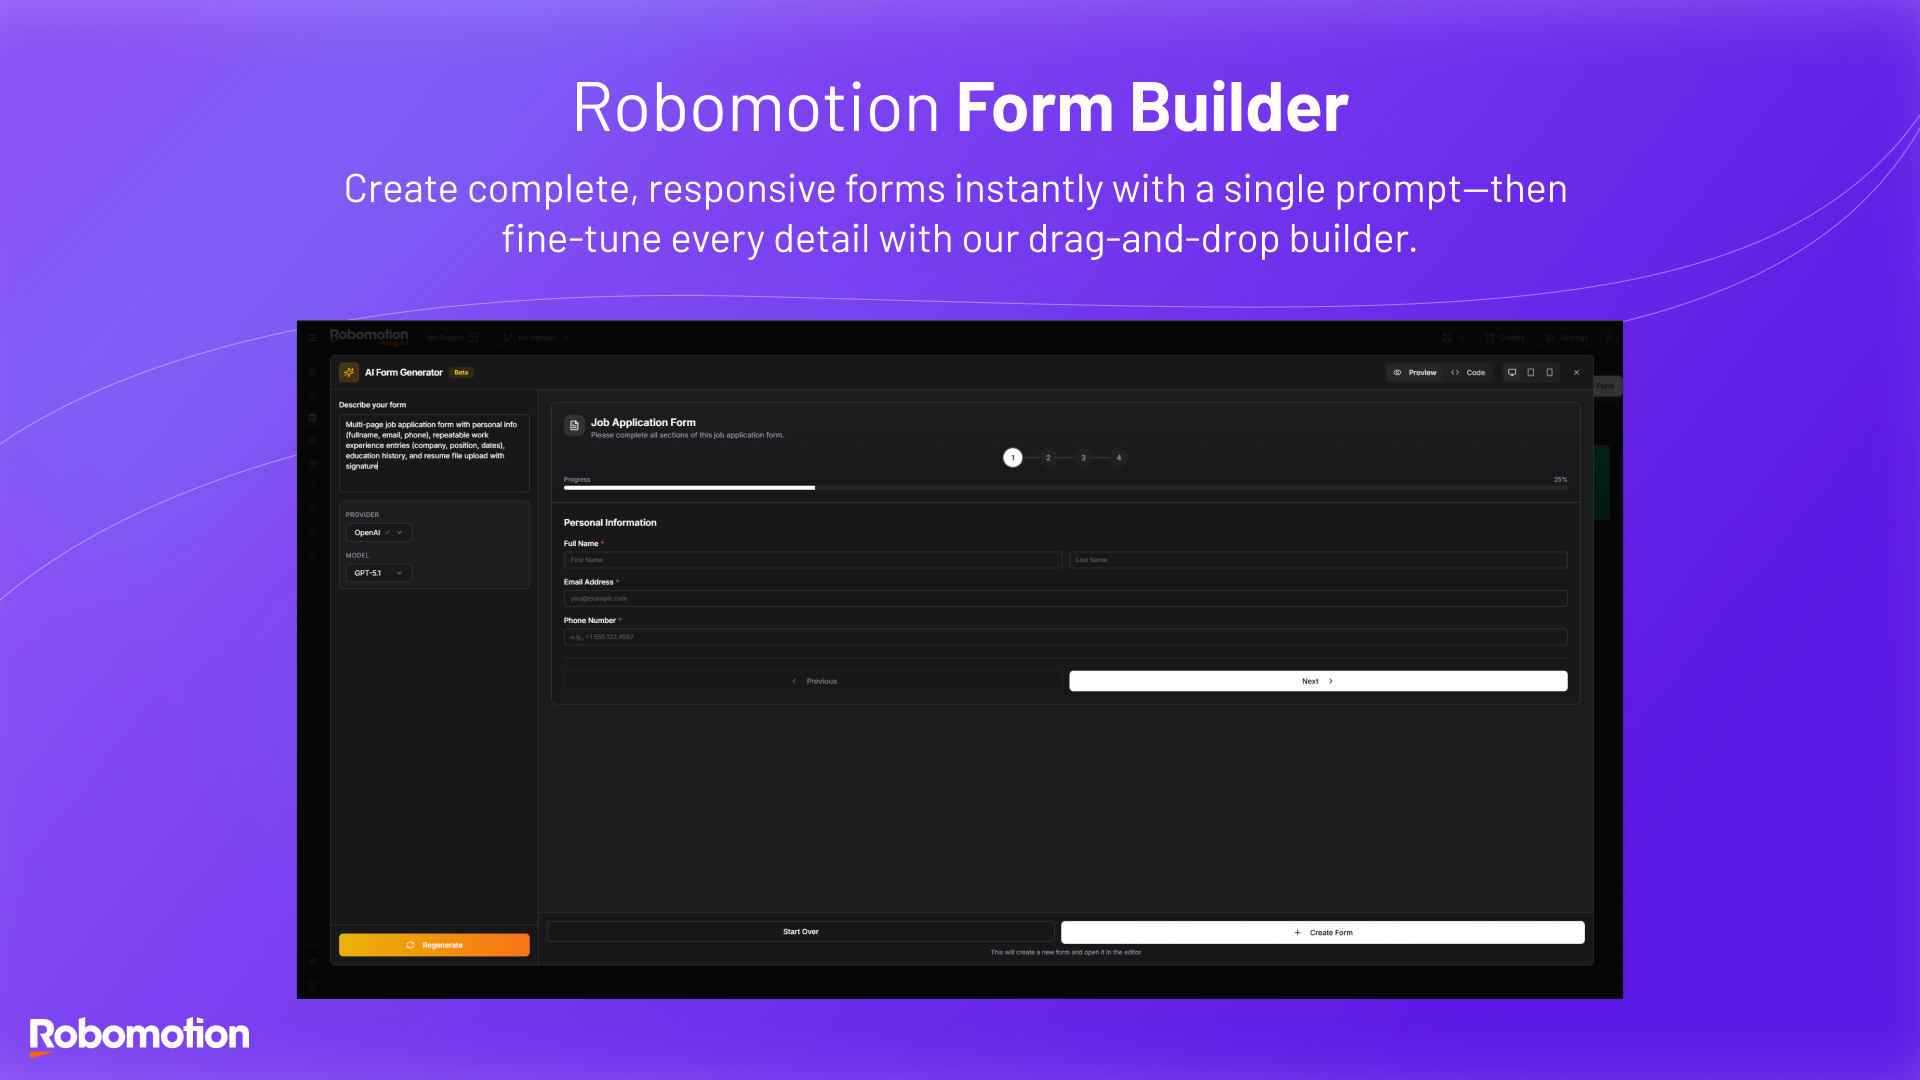Click the Credits icon in the top bar
The image size is (1920, 1080).
pyautogui.click(x=1489, y=337)
